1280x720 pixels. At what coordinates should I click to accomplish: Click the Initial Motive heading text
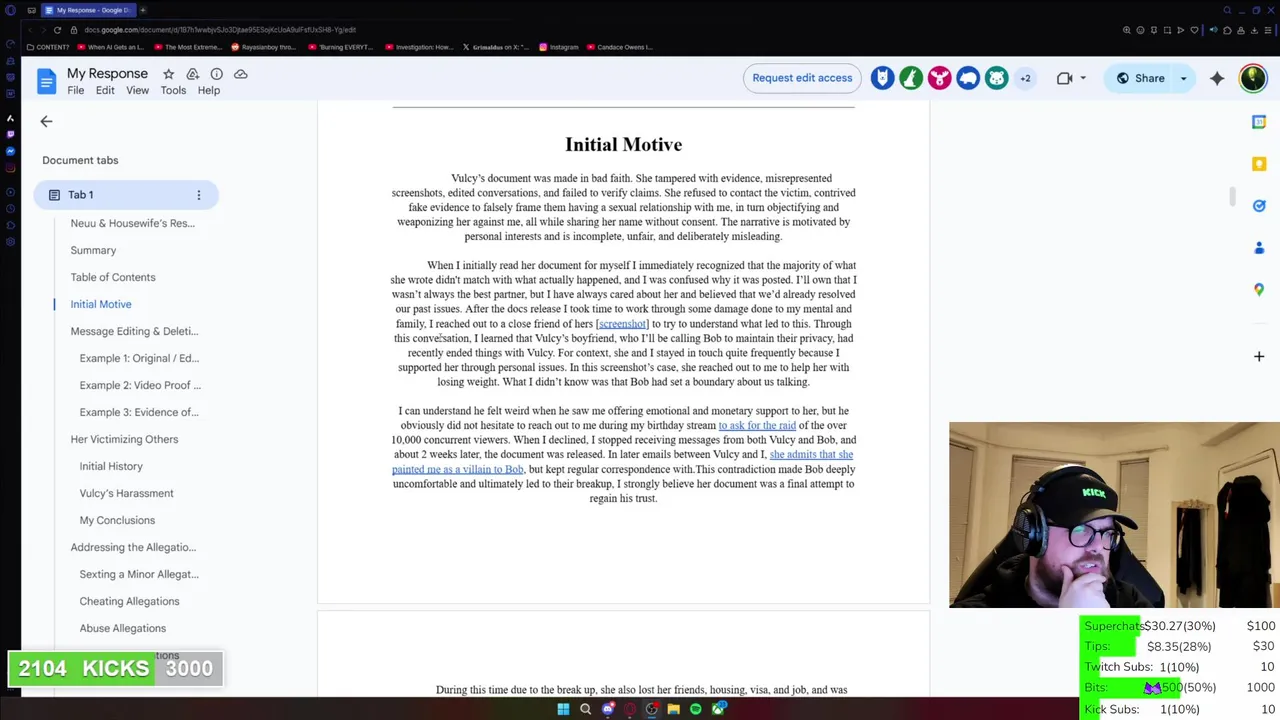623,145
